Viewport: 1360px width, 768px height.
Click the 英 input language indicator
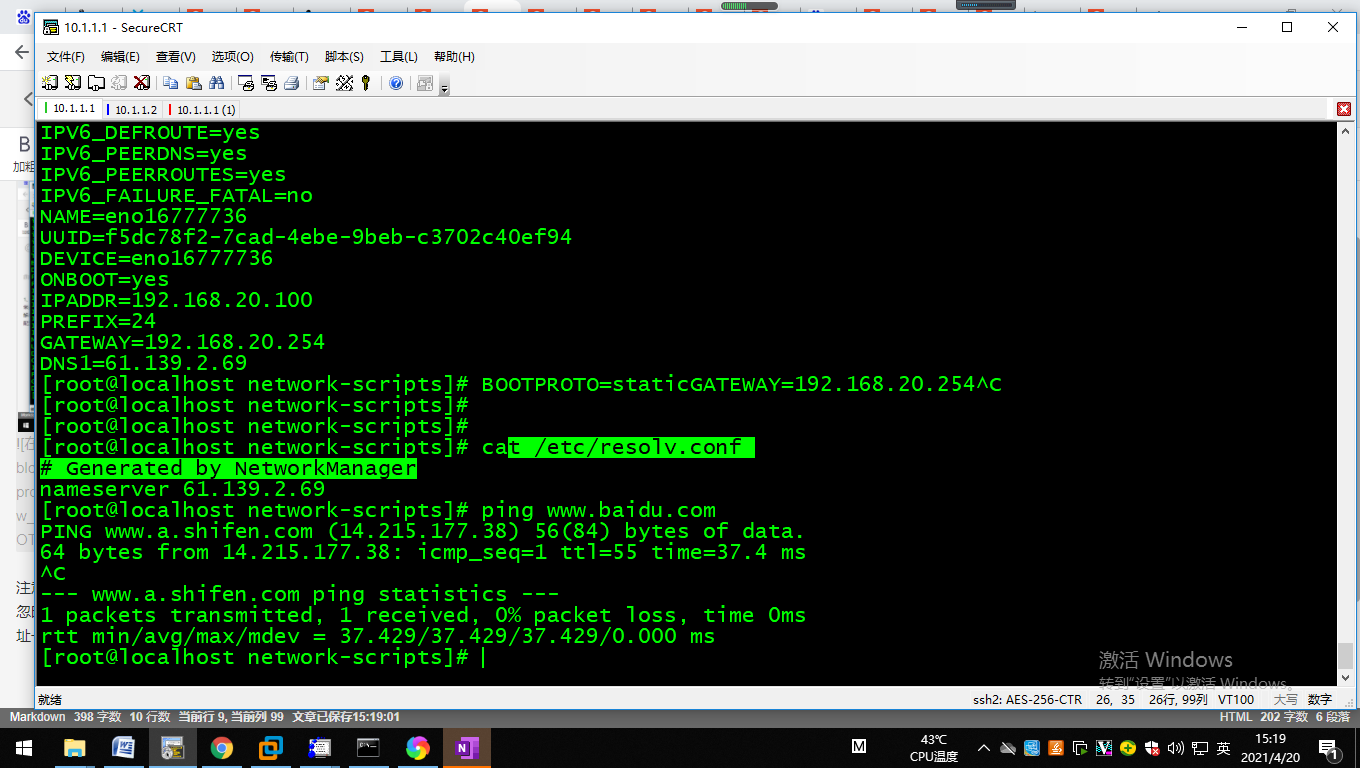tap(1223, 748)
